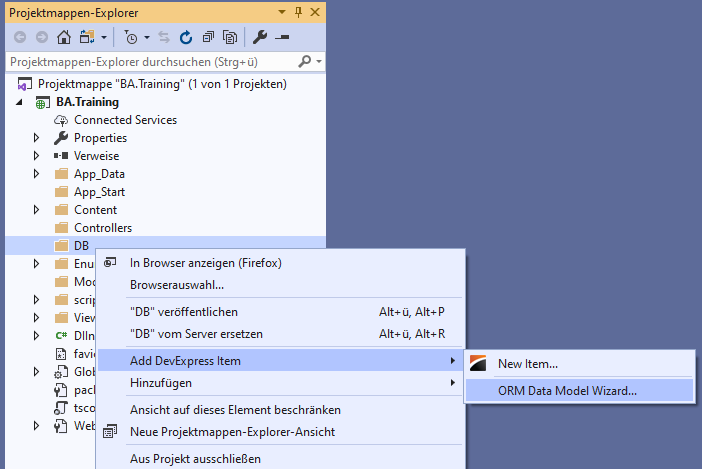This screenshot has height=469, width=702.
Task: Click the magnifier search icon
Action: (304, 61)
